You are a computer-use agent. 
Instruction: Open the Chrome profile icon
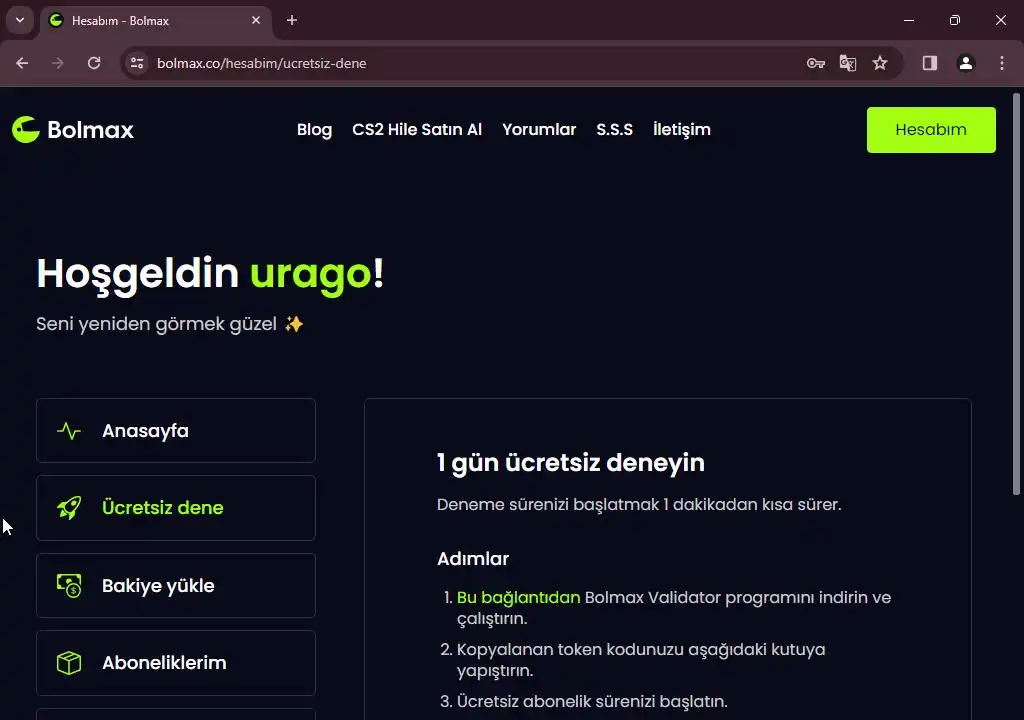[x=966, y=63]
